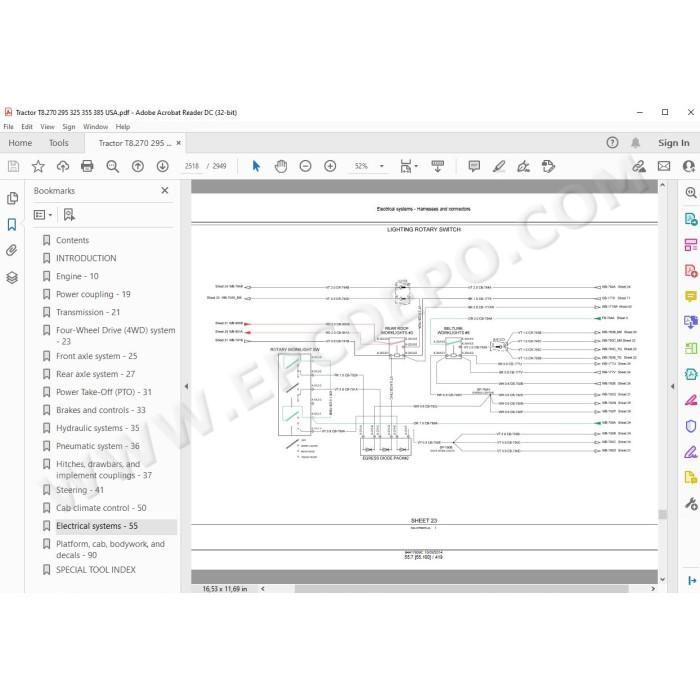Switch to Home tab
The height and width of the screenshot is (700, 700).
[x=20, y=143]
